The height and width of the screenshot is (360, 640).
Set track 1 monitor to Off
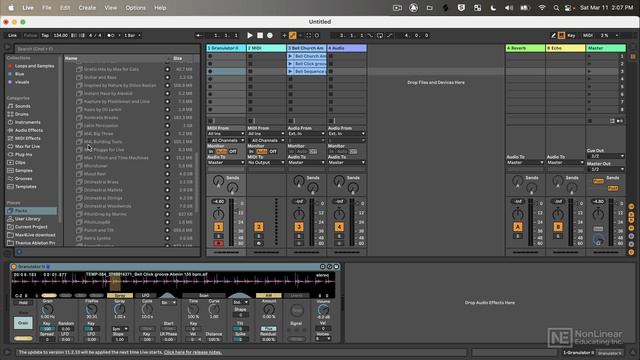pos(233,151)
